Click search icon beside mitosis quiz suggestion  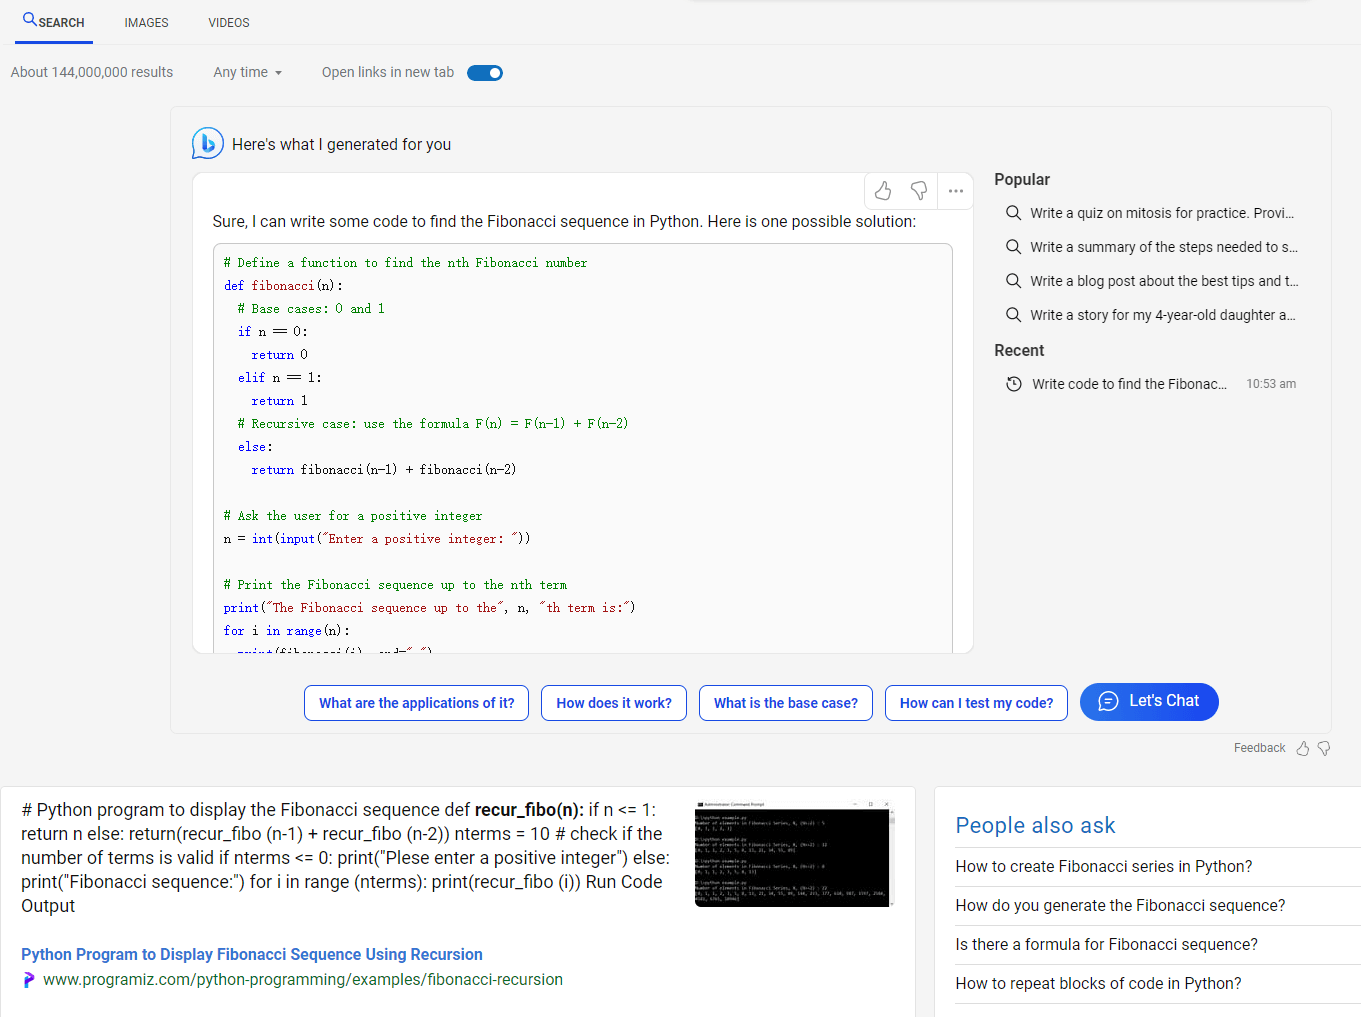(1013, 213)
